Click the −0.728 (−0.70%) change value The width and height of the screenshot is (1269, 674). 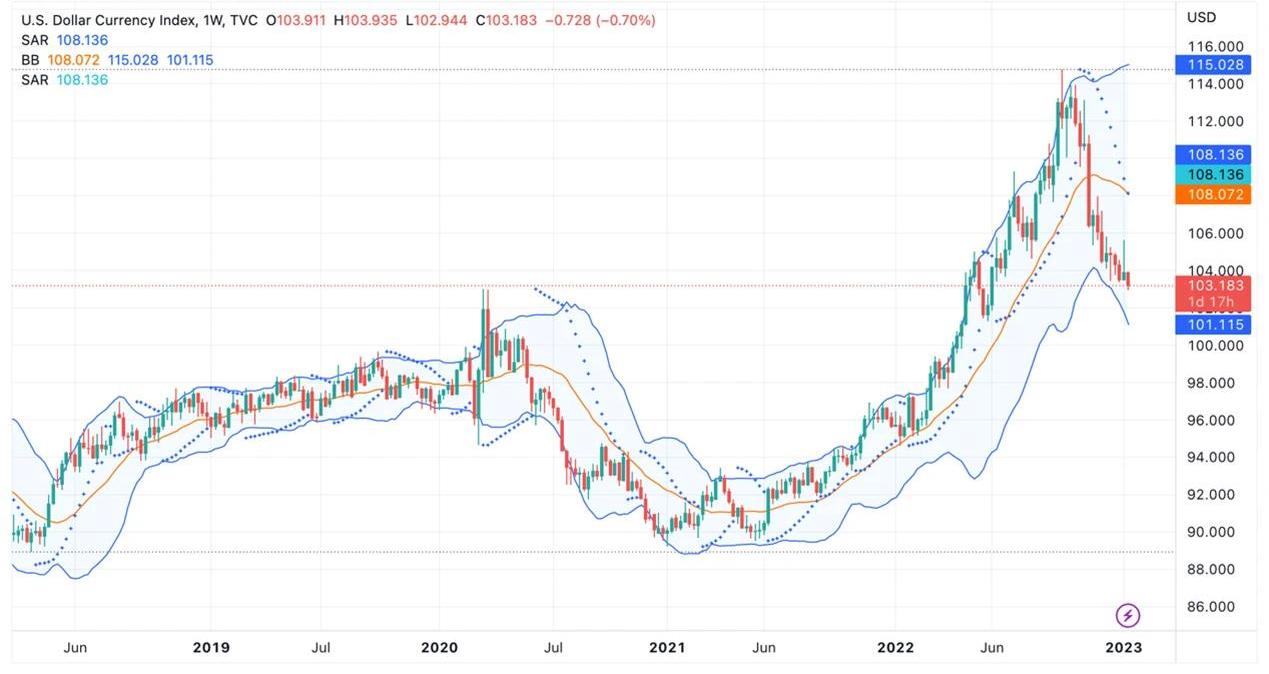tap(600, 20)
